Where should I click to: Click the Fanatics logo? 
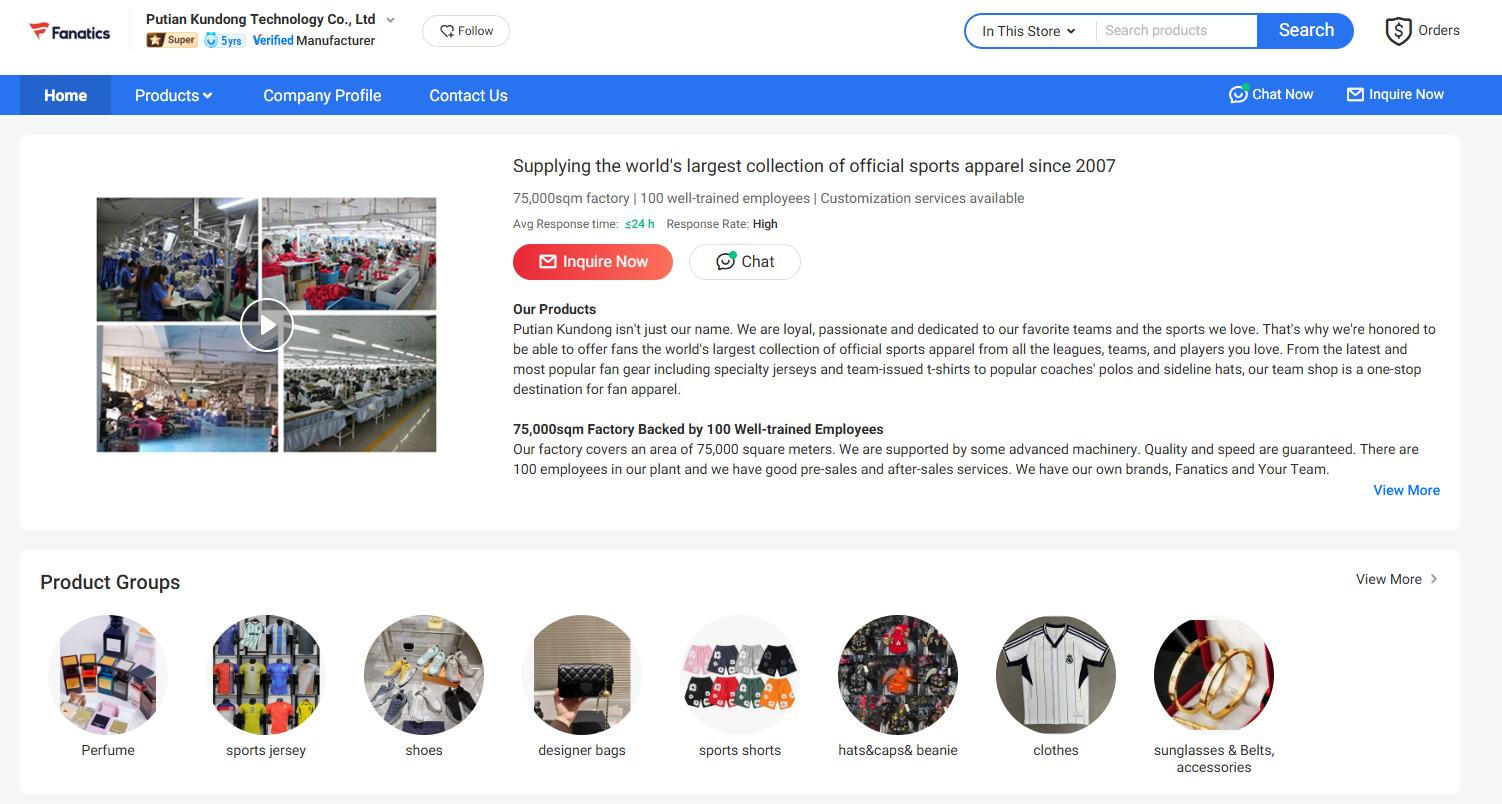point(69,31)
